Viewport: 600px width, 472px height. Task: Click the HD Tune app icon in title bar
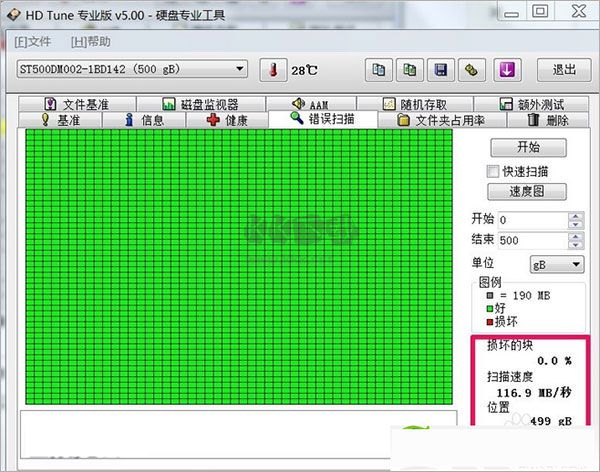[x=13, y=15]
